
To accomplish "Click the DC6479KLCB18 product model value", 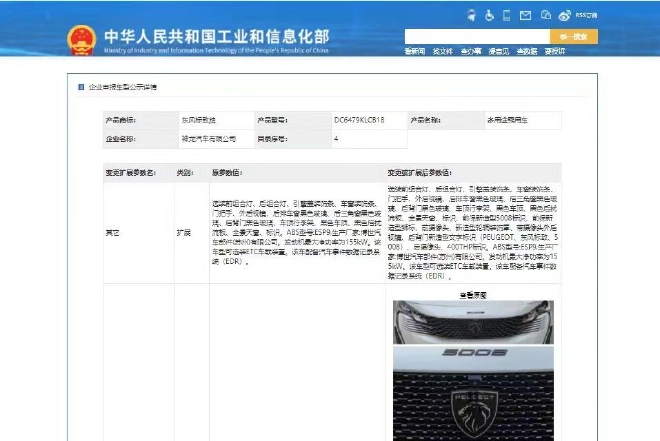I will [x=359, y=120].
